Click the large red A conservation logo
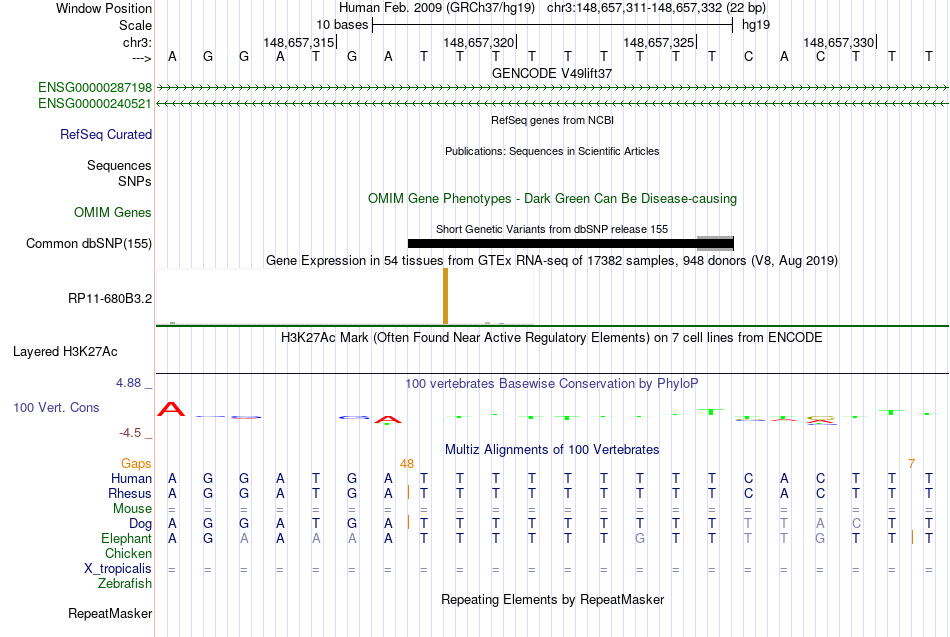The image size is (950, 637). coord(171,409)
